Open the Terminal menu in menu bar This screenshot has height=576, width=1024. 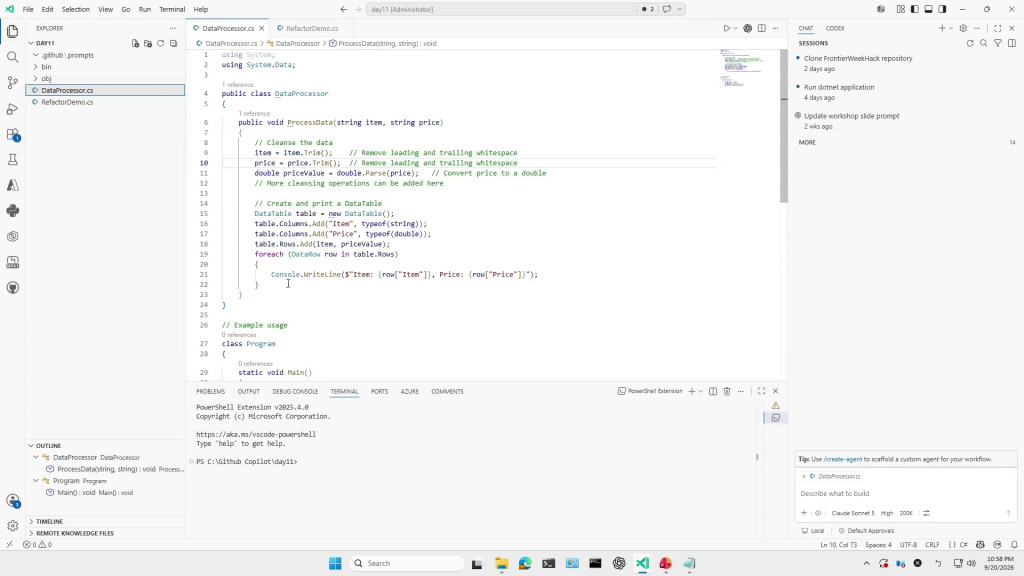(172, 9)
